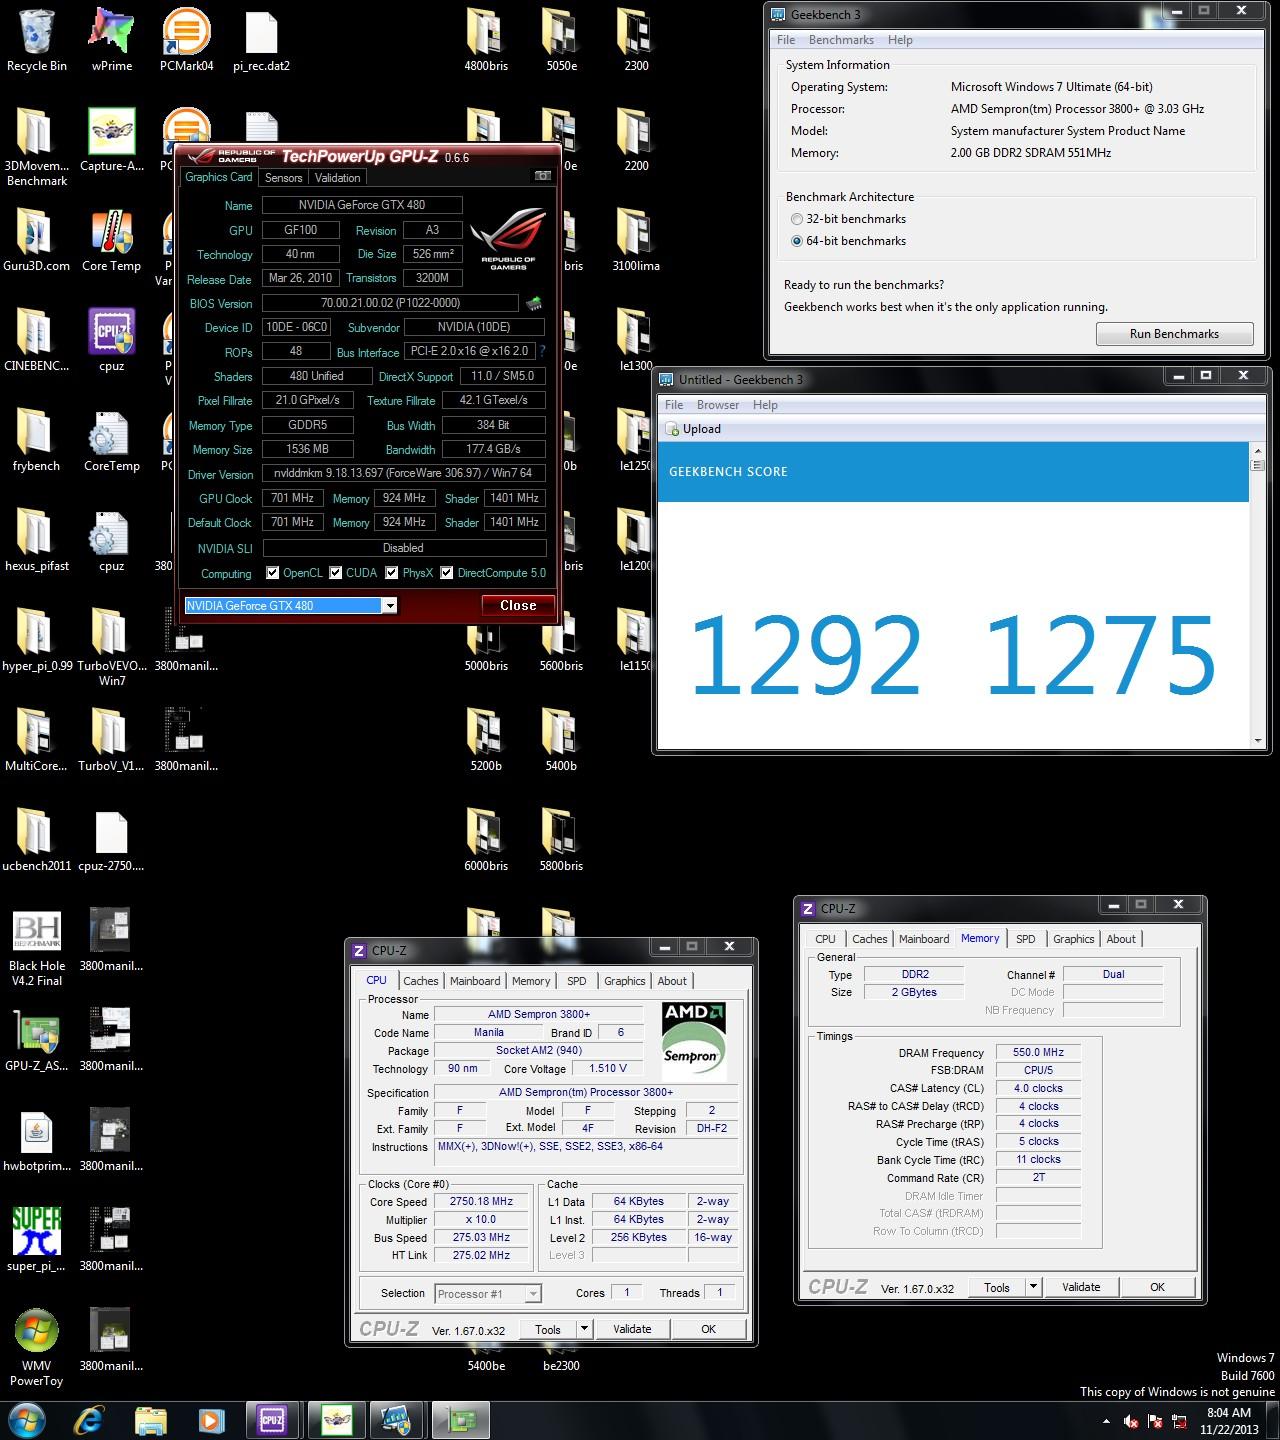Click the BIOS Version field in GPU-Z
1280x1440 pixels.
(390, 303)
